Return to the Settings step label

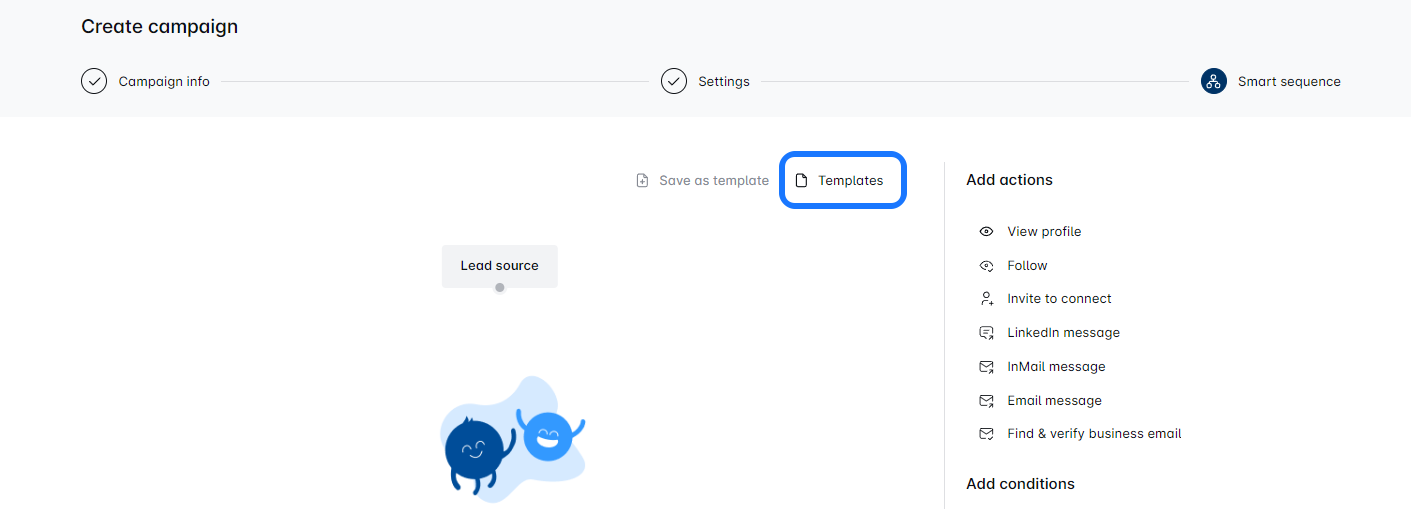723,82
